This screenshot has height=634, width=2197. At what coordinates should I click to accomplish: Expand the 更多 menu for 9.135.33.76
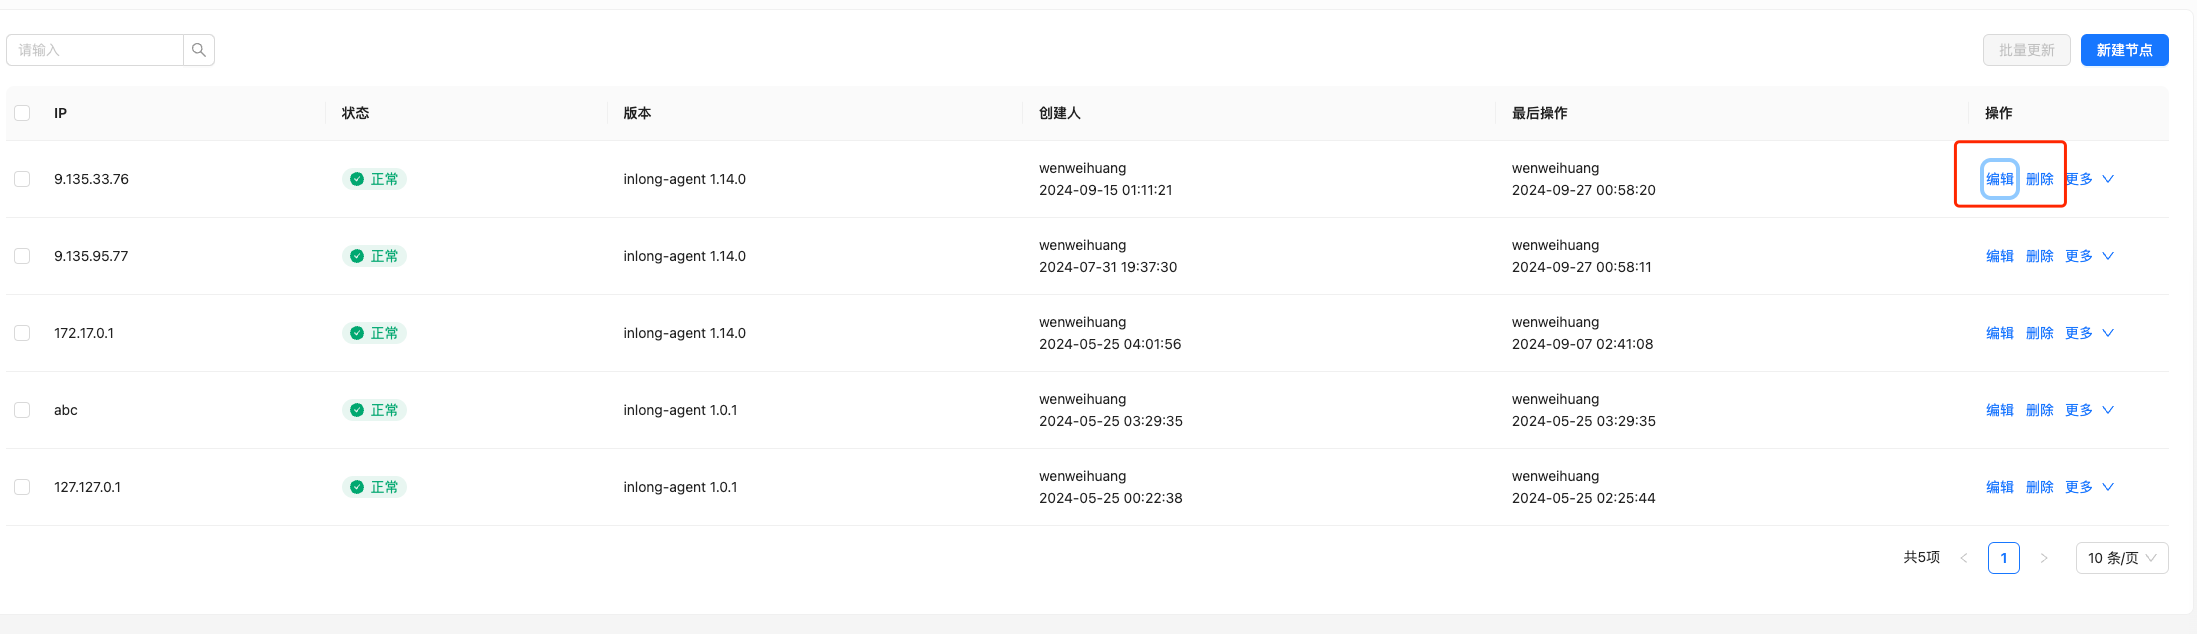pos(2090,179)
